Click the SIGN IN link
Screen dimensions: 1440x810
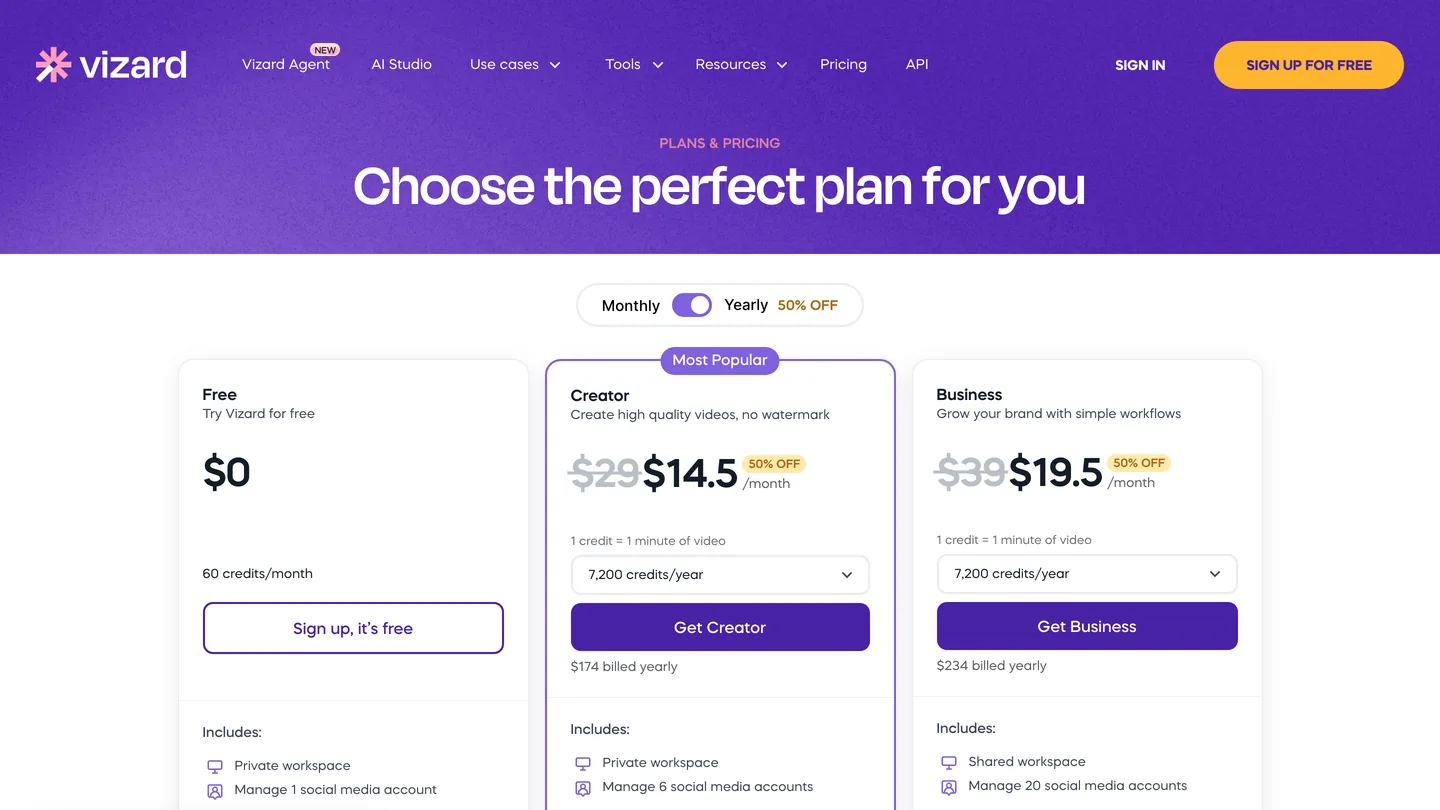[x=1140, y=65]
